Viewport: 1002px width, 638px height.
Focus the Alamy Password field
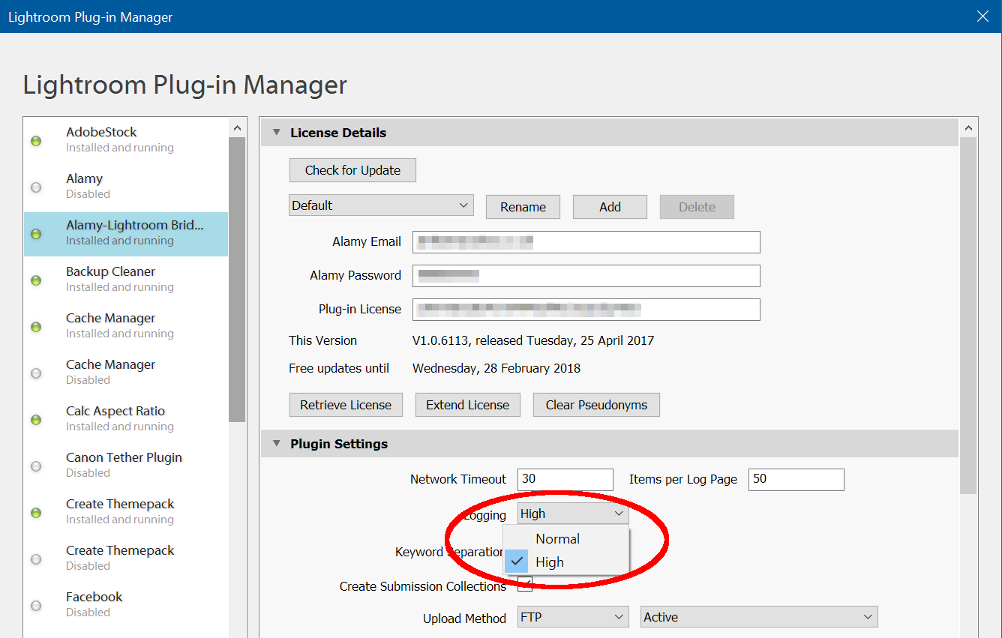click(586, 276)
